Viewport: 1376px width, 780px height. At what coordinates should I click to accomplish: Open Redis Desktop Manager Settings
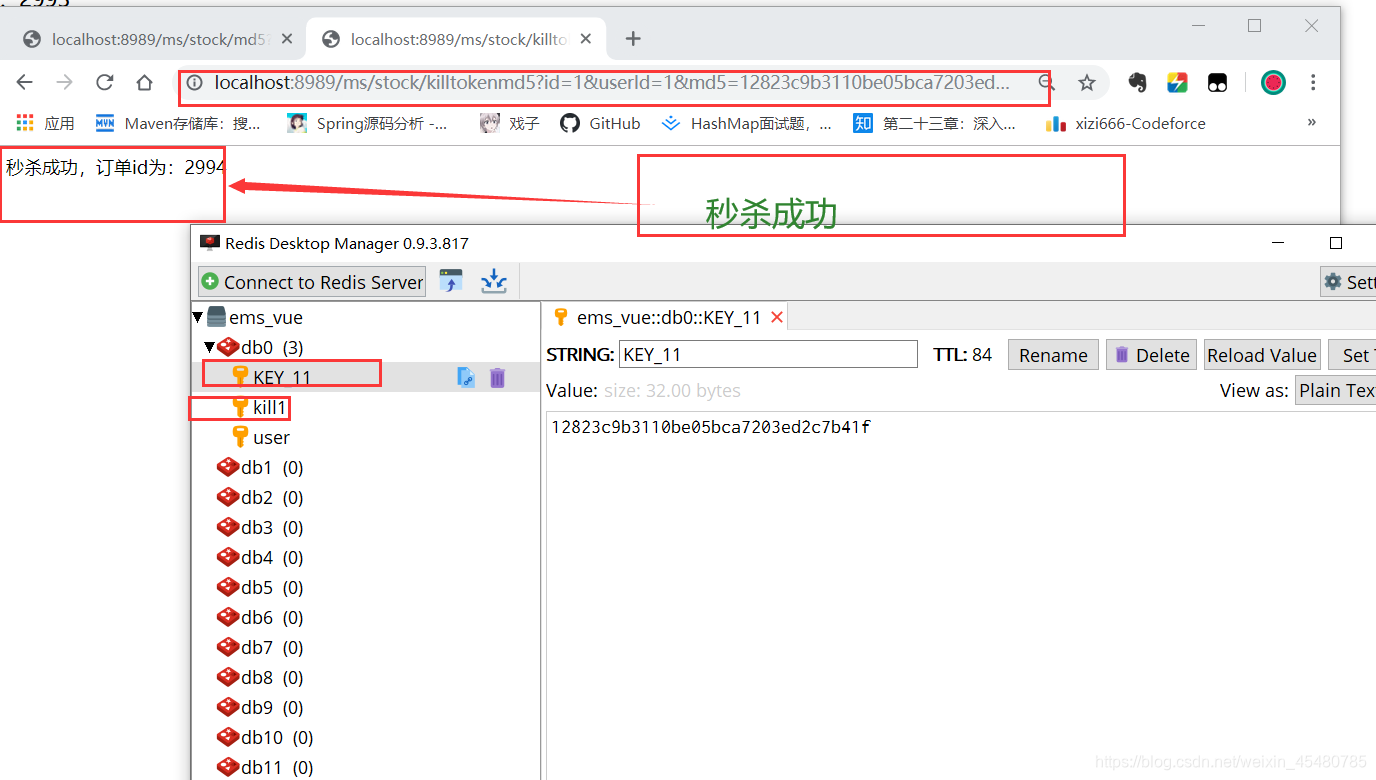(x=1348, y=282)
